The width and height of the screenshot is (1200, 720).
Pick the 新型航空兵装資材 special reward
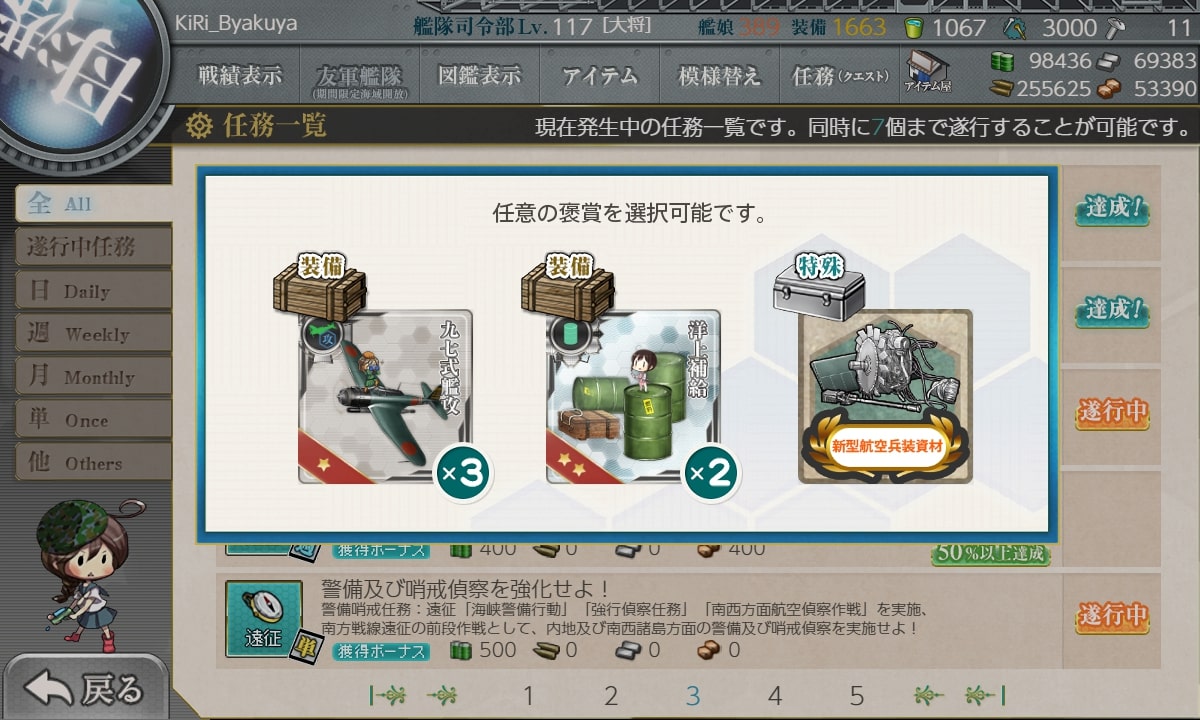[885, 397]
